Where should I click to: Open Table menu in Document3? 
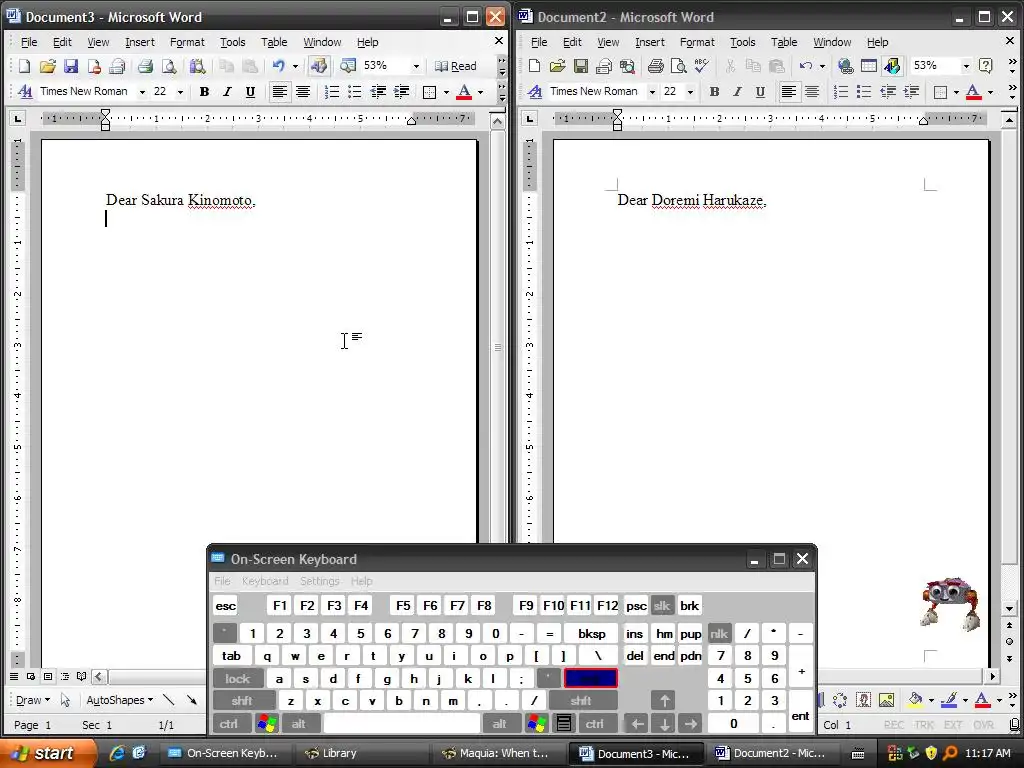click(x=274, y=42)
